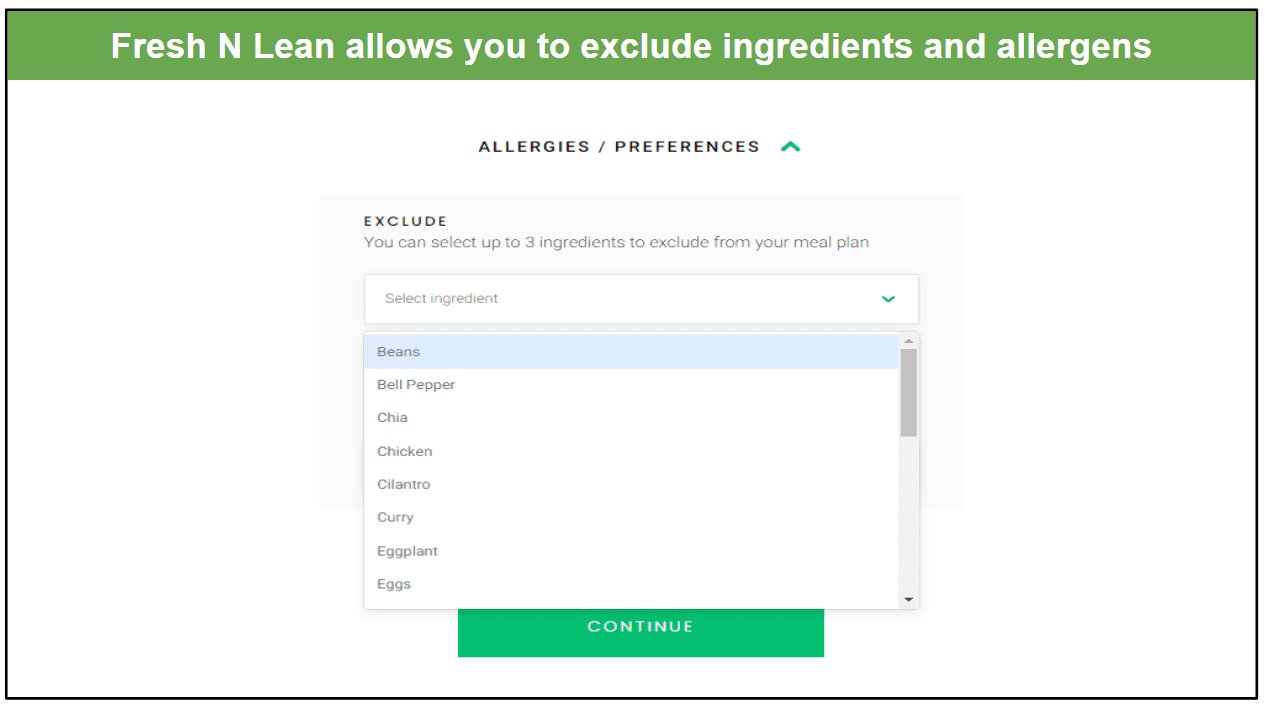Exclude Chicken from the meal plan
1265x711 pixels.
tap(404, 452)
